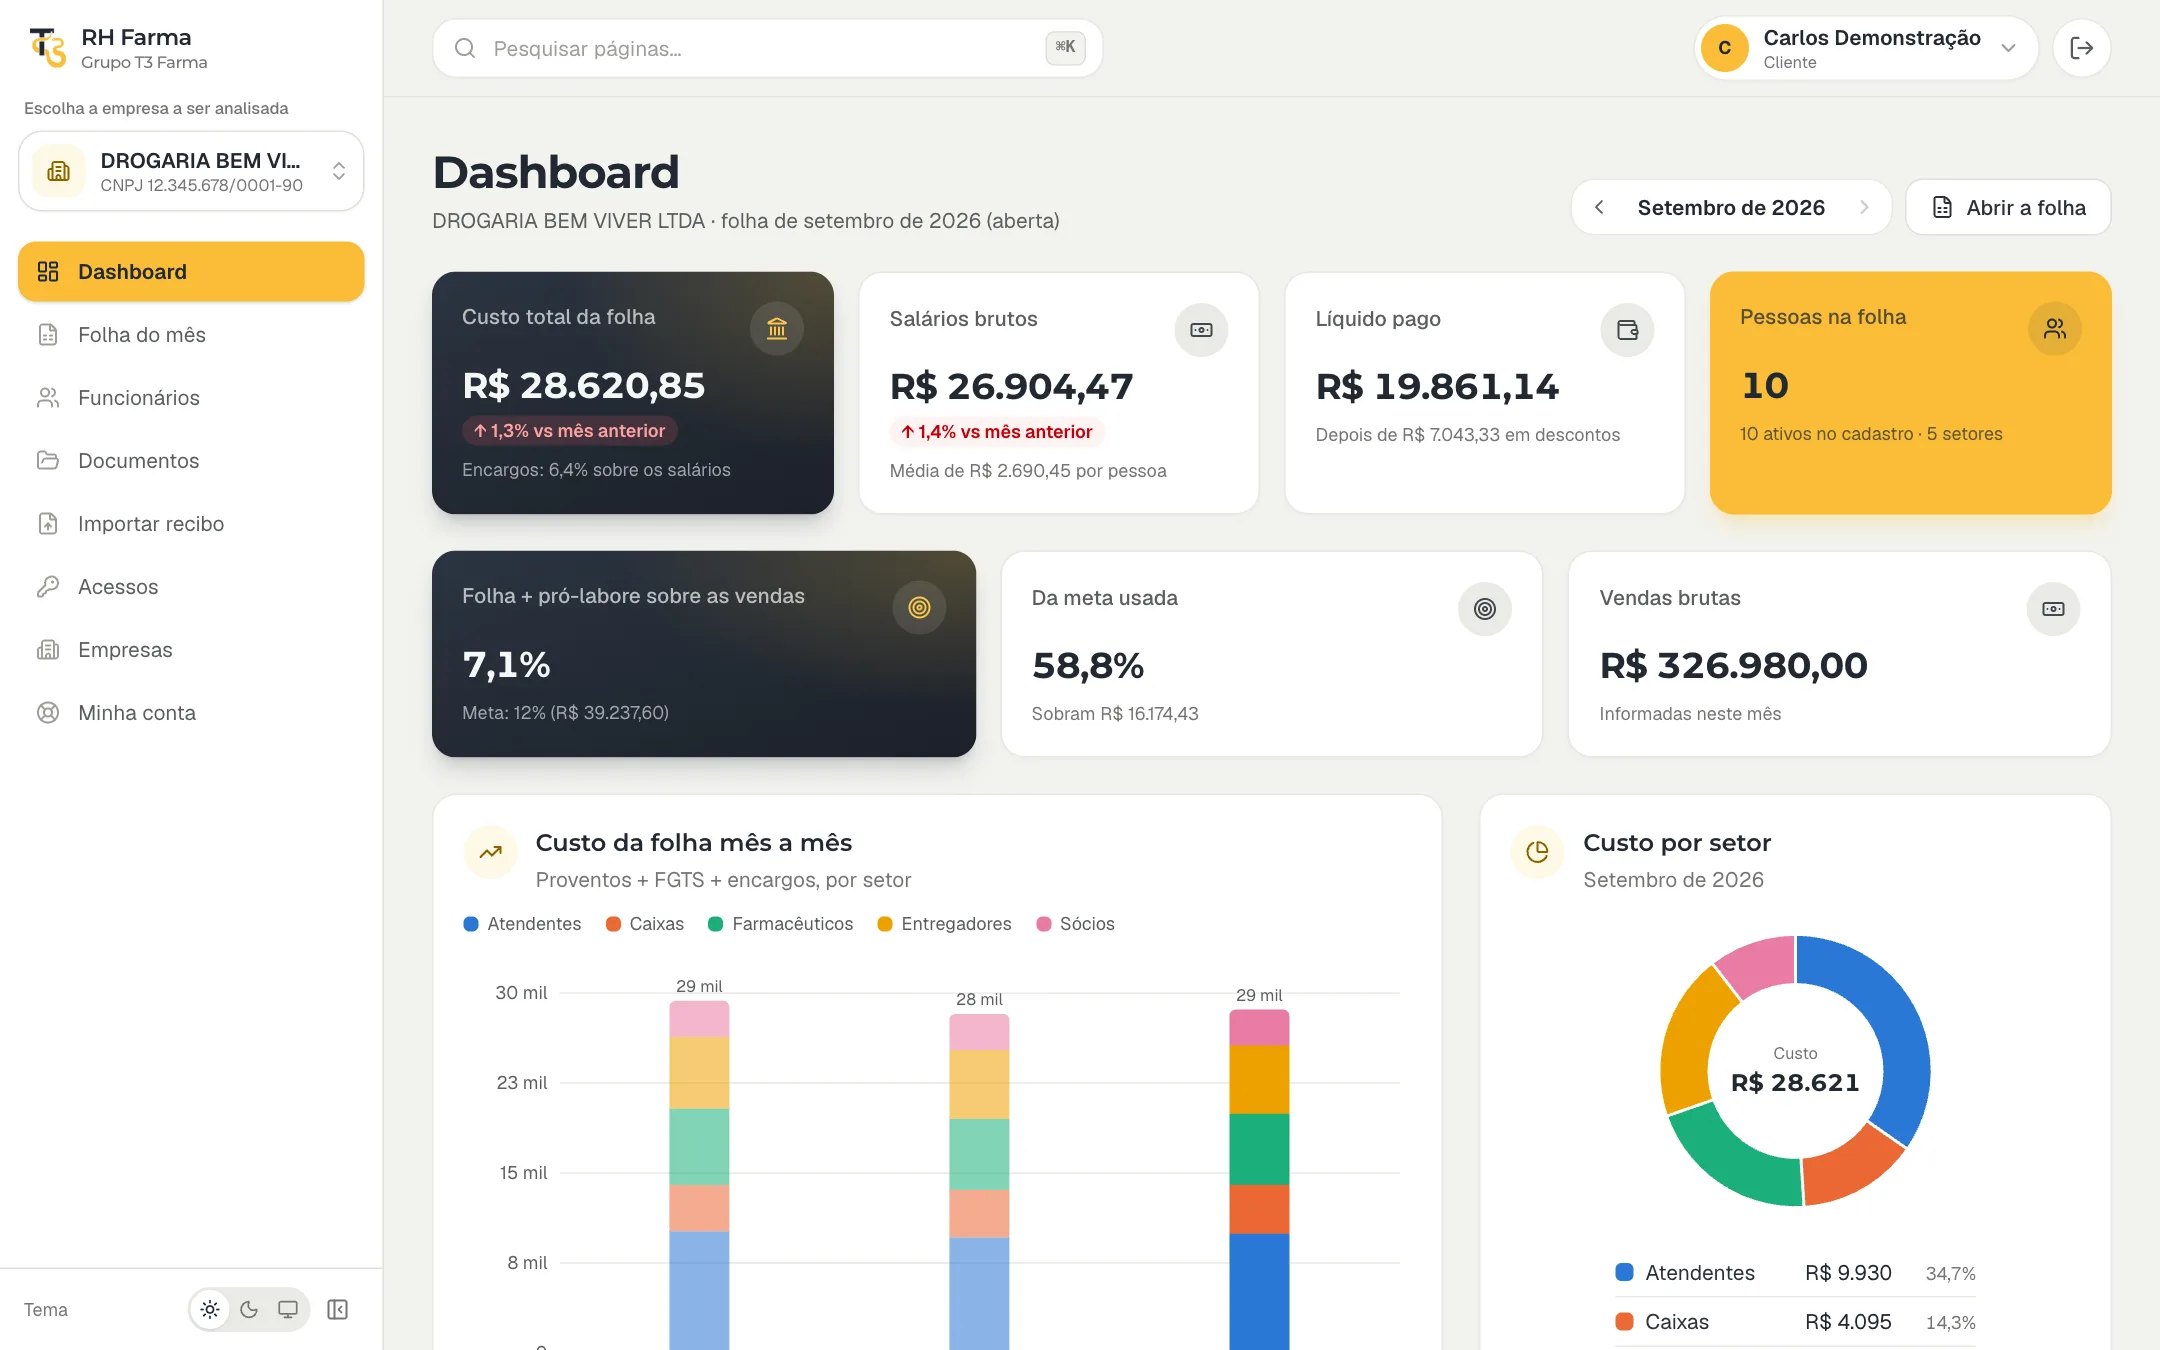
Task: Open Funcionários in sidebar
Action: pyautogui.click(x=191, y=398)
